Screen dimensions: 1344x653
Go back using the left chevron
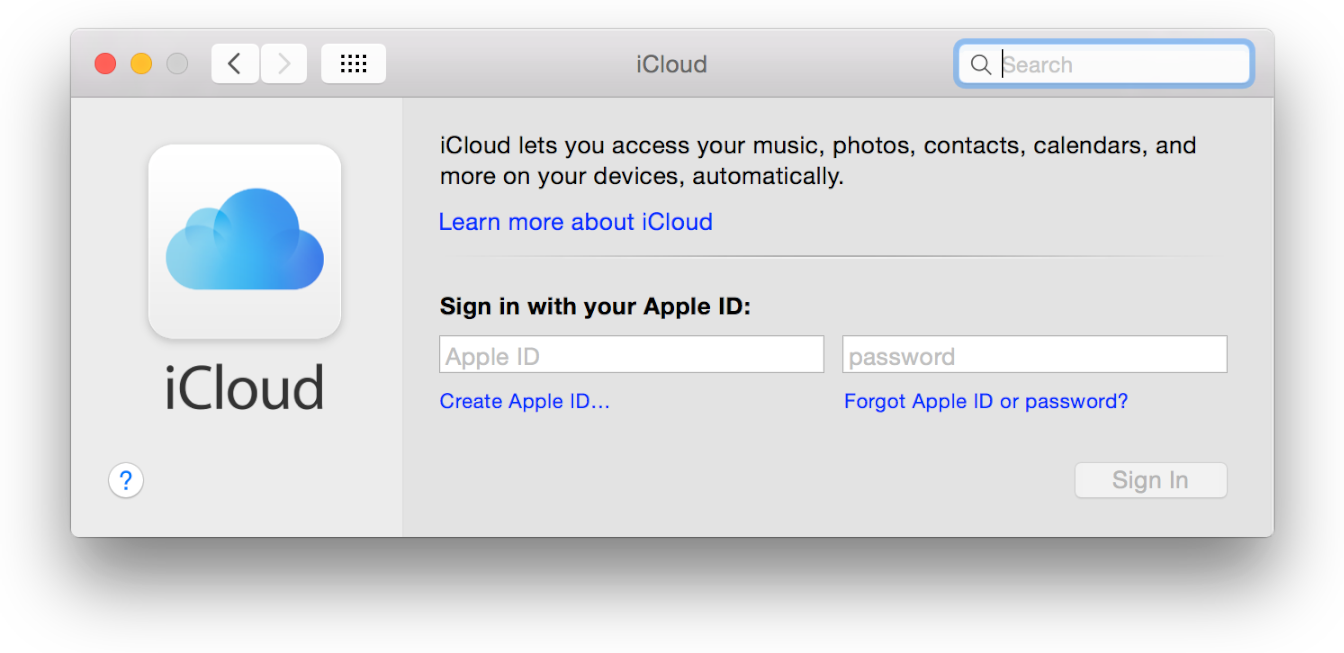(235, 64)
